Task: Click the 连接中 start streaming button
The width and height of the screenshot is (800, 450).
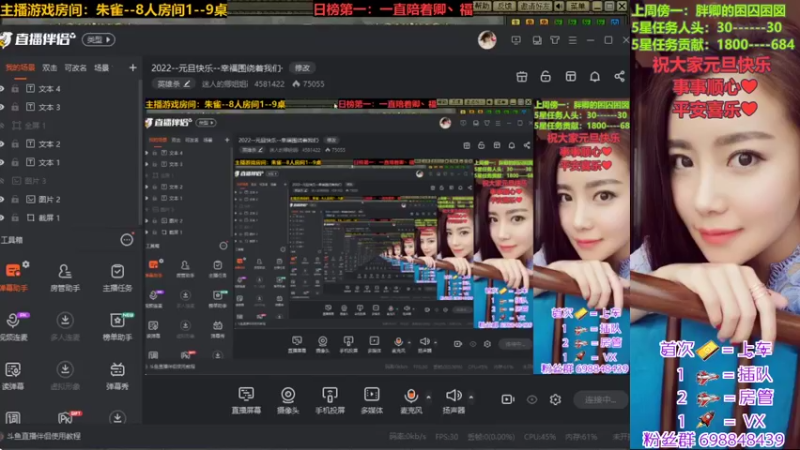Action: 601,399
